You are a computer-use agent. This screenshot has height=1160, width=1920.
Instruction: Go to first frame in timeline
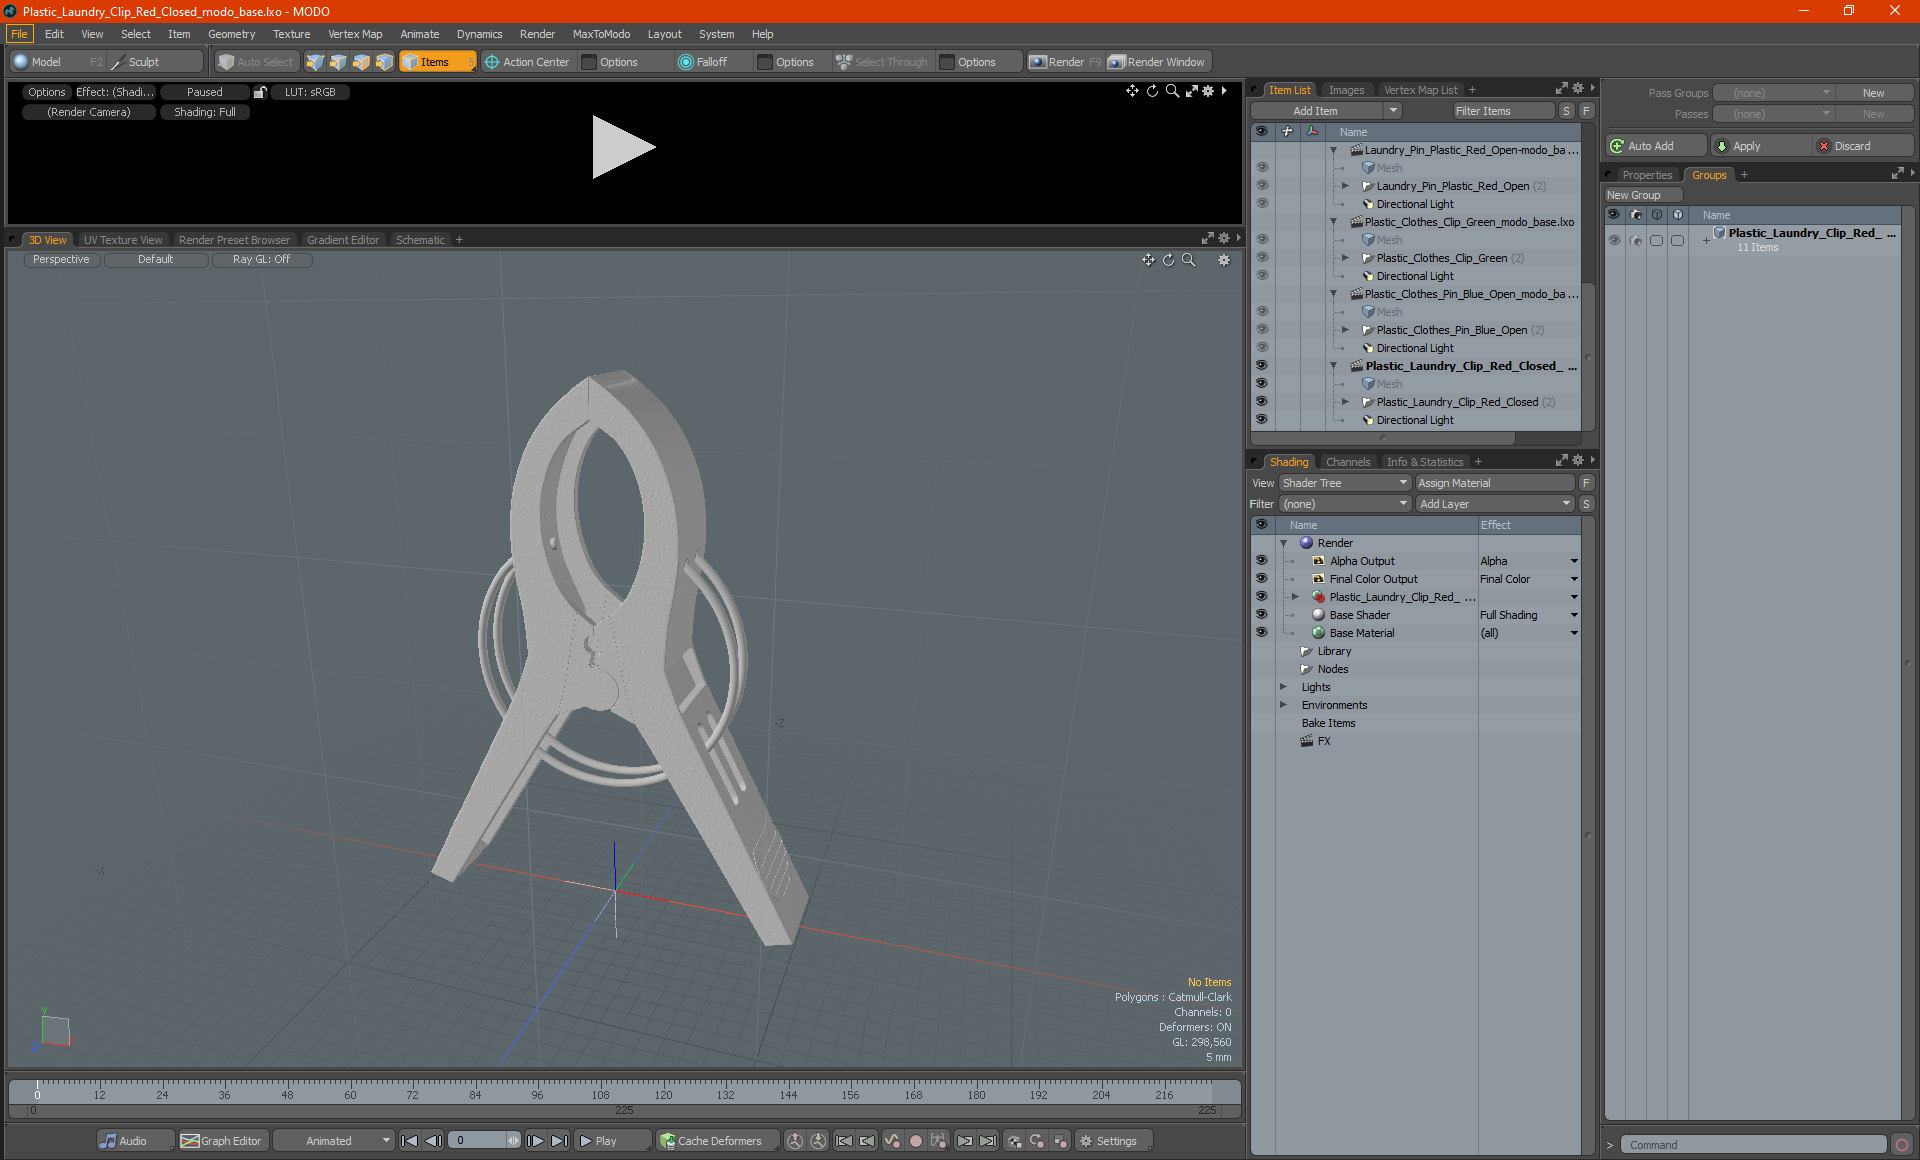409,1141
